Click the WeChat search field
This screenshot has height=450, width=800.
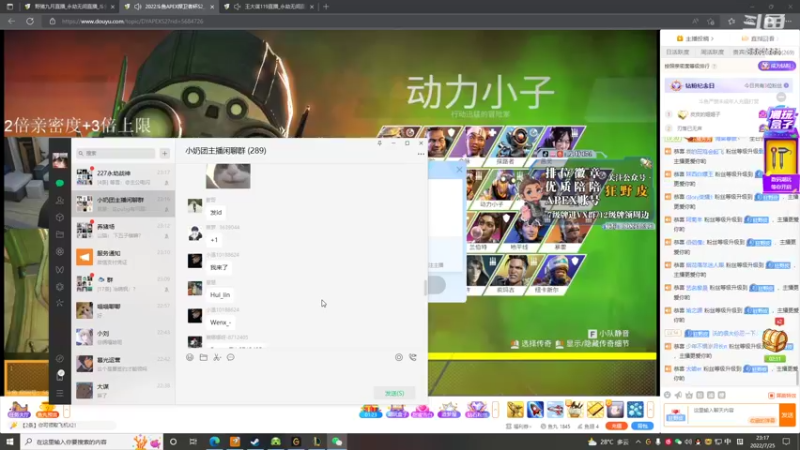[116, 153]
